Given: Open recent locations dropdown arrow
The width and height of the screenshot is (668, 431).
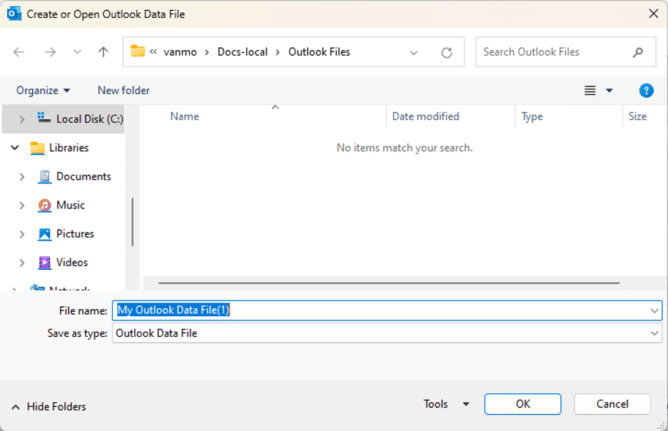Looking at the screenshot, I should tap(77, 52).
